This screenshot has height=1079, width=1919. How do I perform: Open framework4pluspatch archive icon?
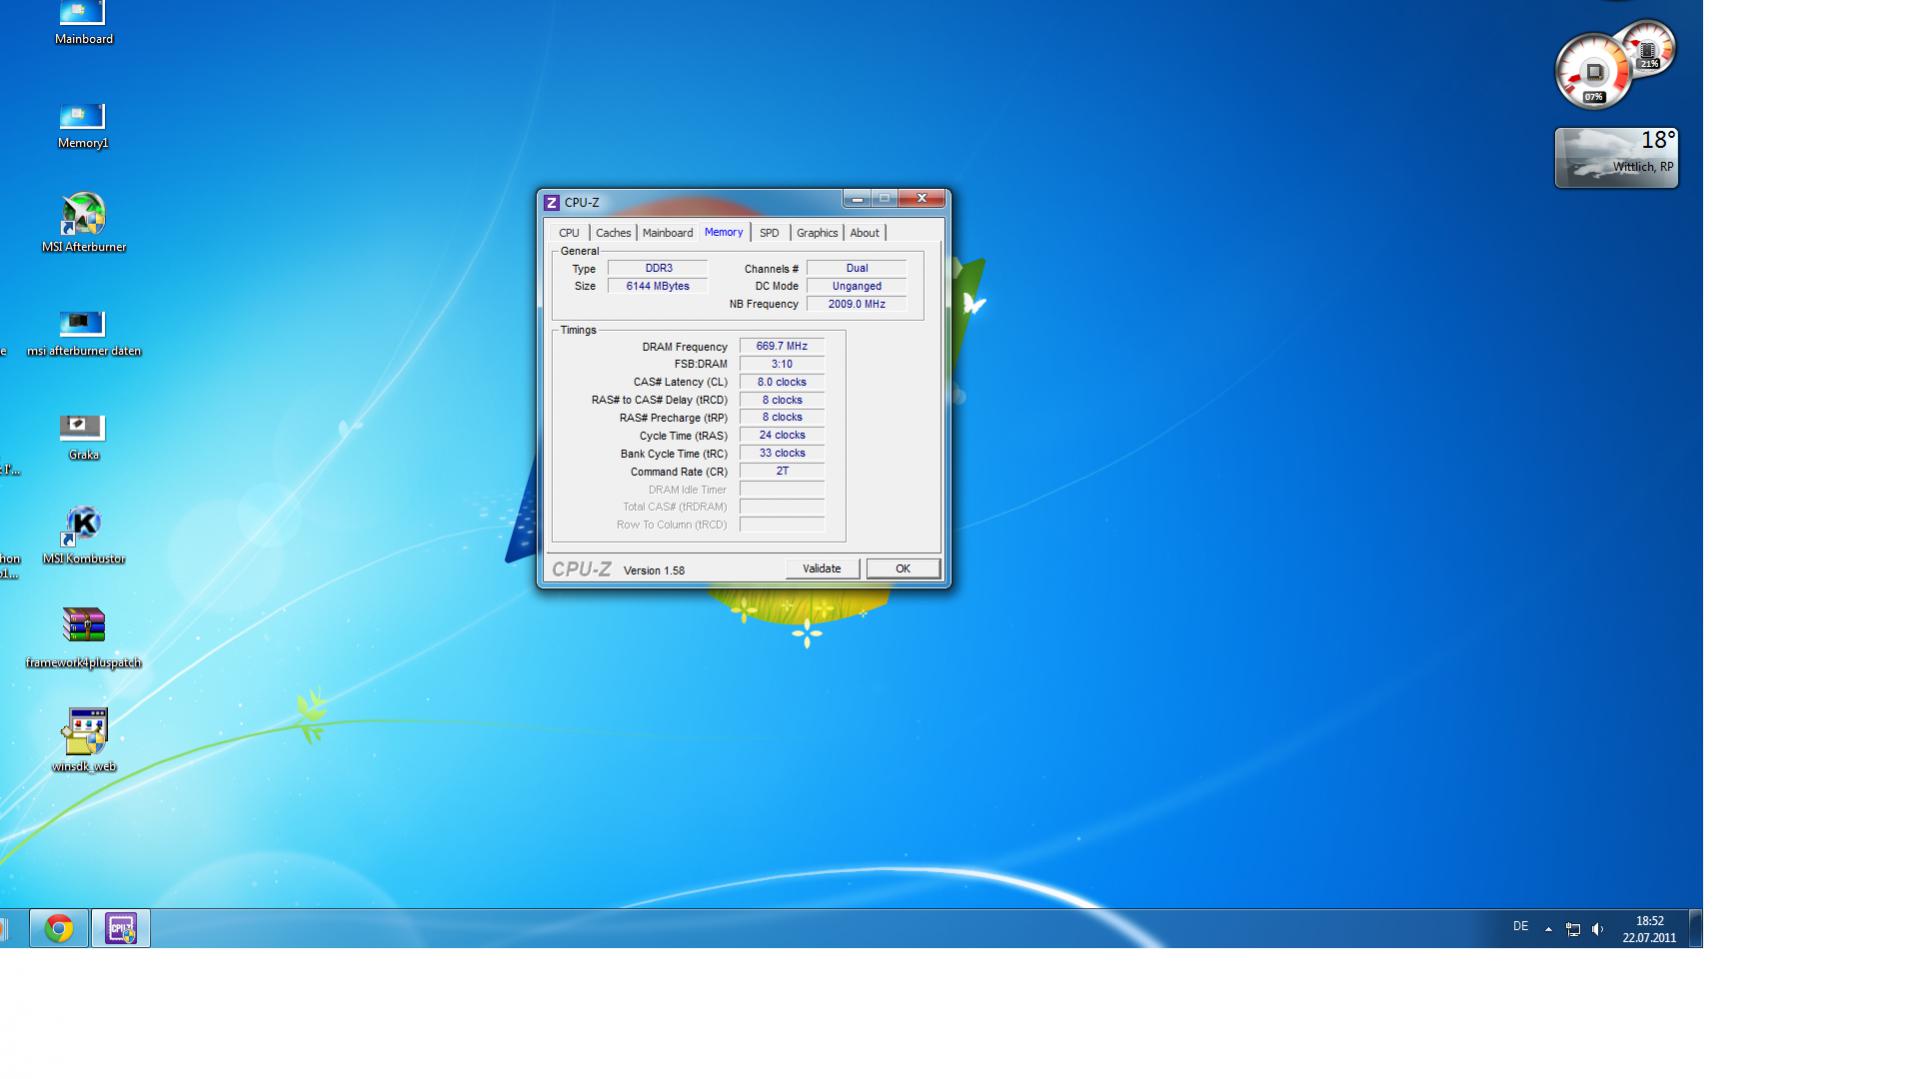click(x=83, y=638)
